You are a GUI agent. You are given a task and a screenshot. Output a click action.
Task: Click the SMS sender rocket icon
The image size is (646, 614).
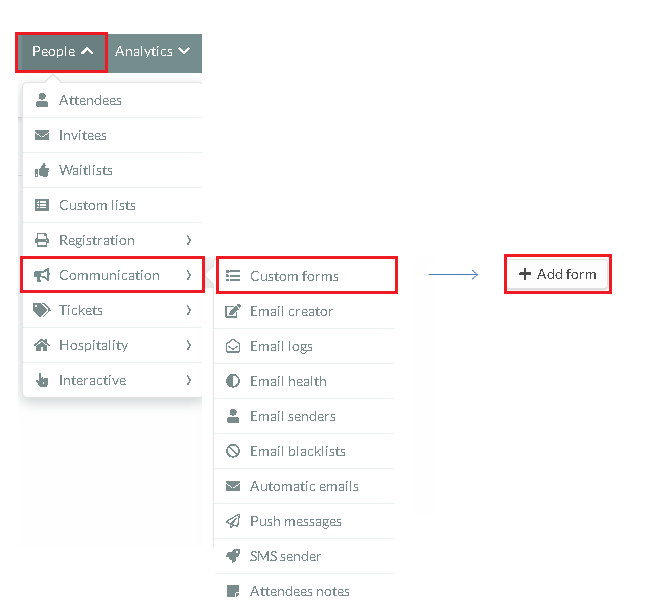[x=233, y=556]
